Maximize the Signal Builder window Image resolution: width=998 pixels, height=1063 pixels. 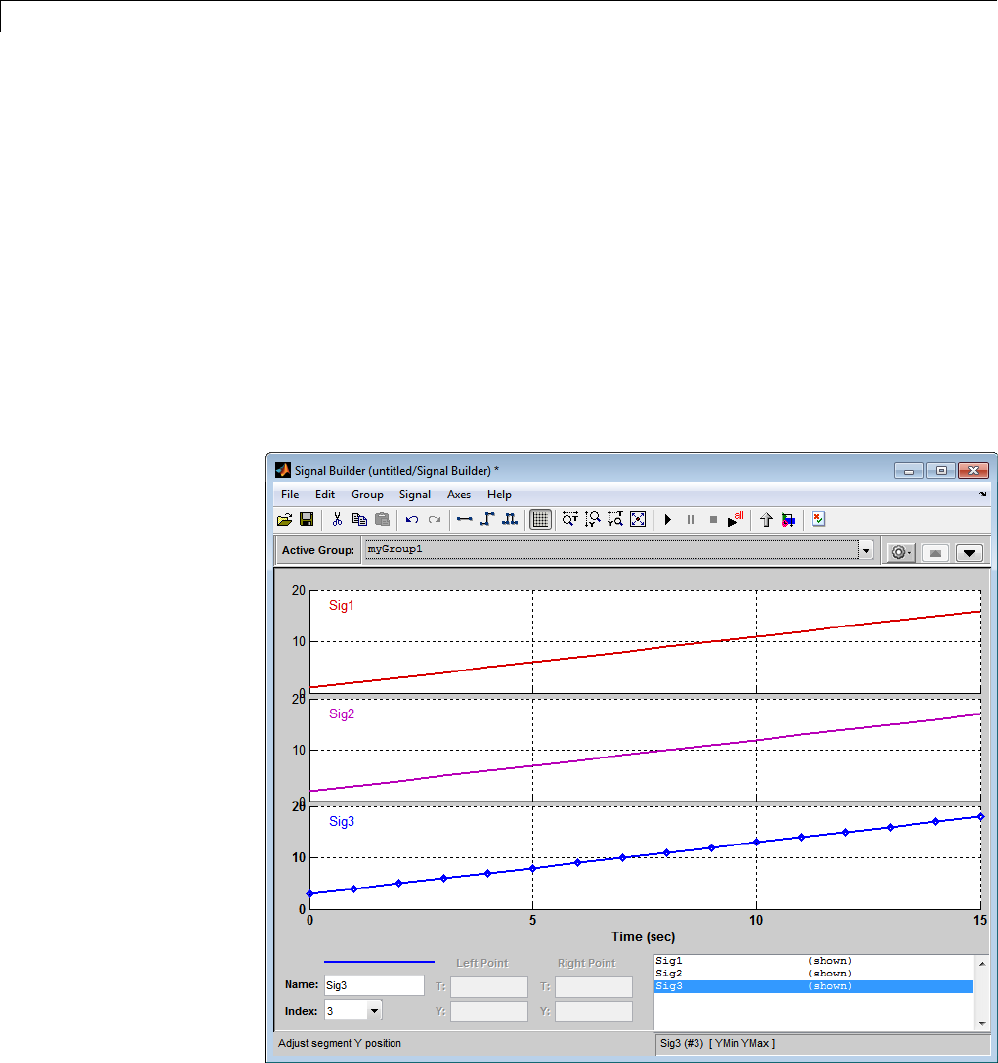point(941,470)
